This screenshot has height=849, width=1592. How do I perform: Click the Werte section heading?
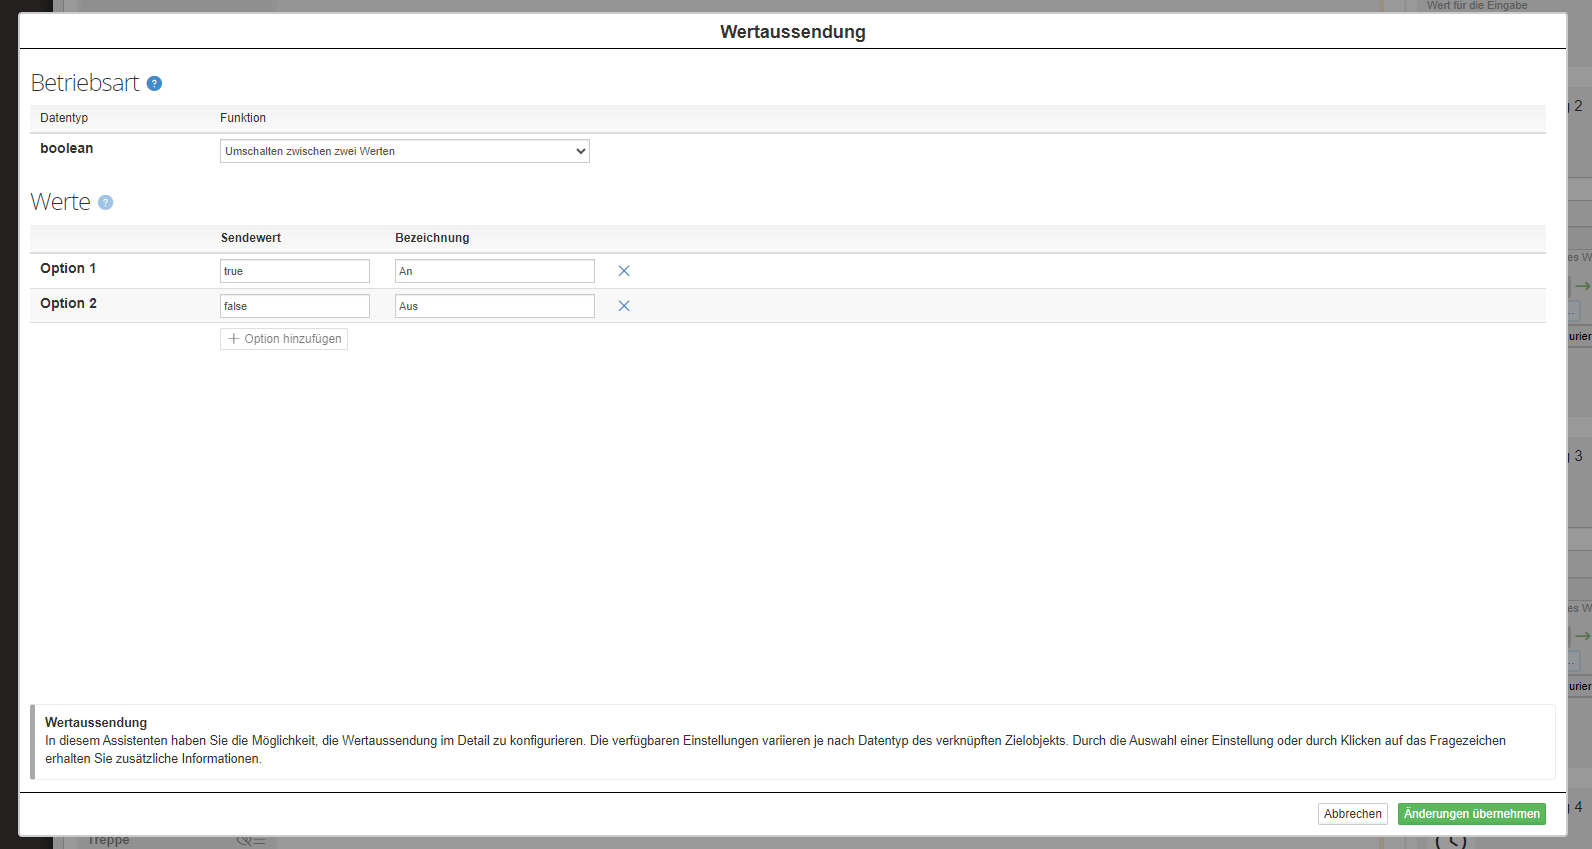[61, 202]
